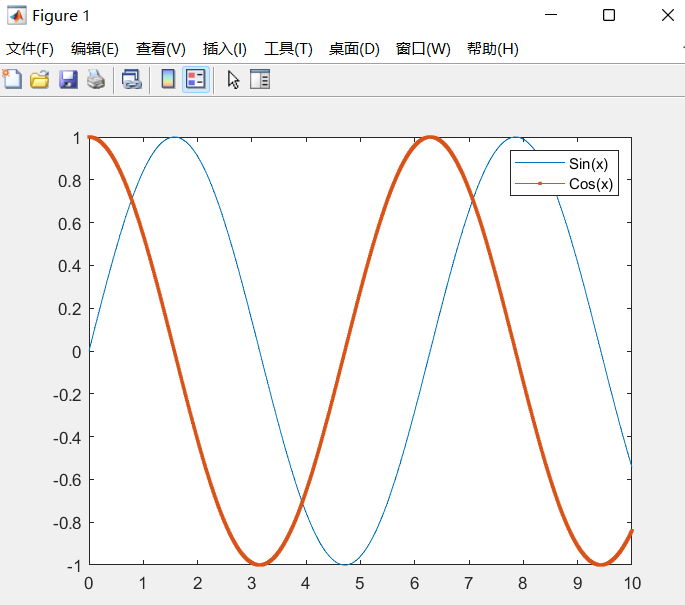The height and width of the screenshot is (605, 685).
Task: Open the 工具(T) menu
Action: pos(288,48)
